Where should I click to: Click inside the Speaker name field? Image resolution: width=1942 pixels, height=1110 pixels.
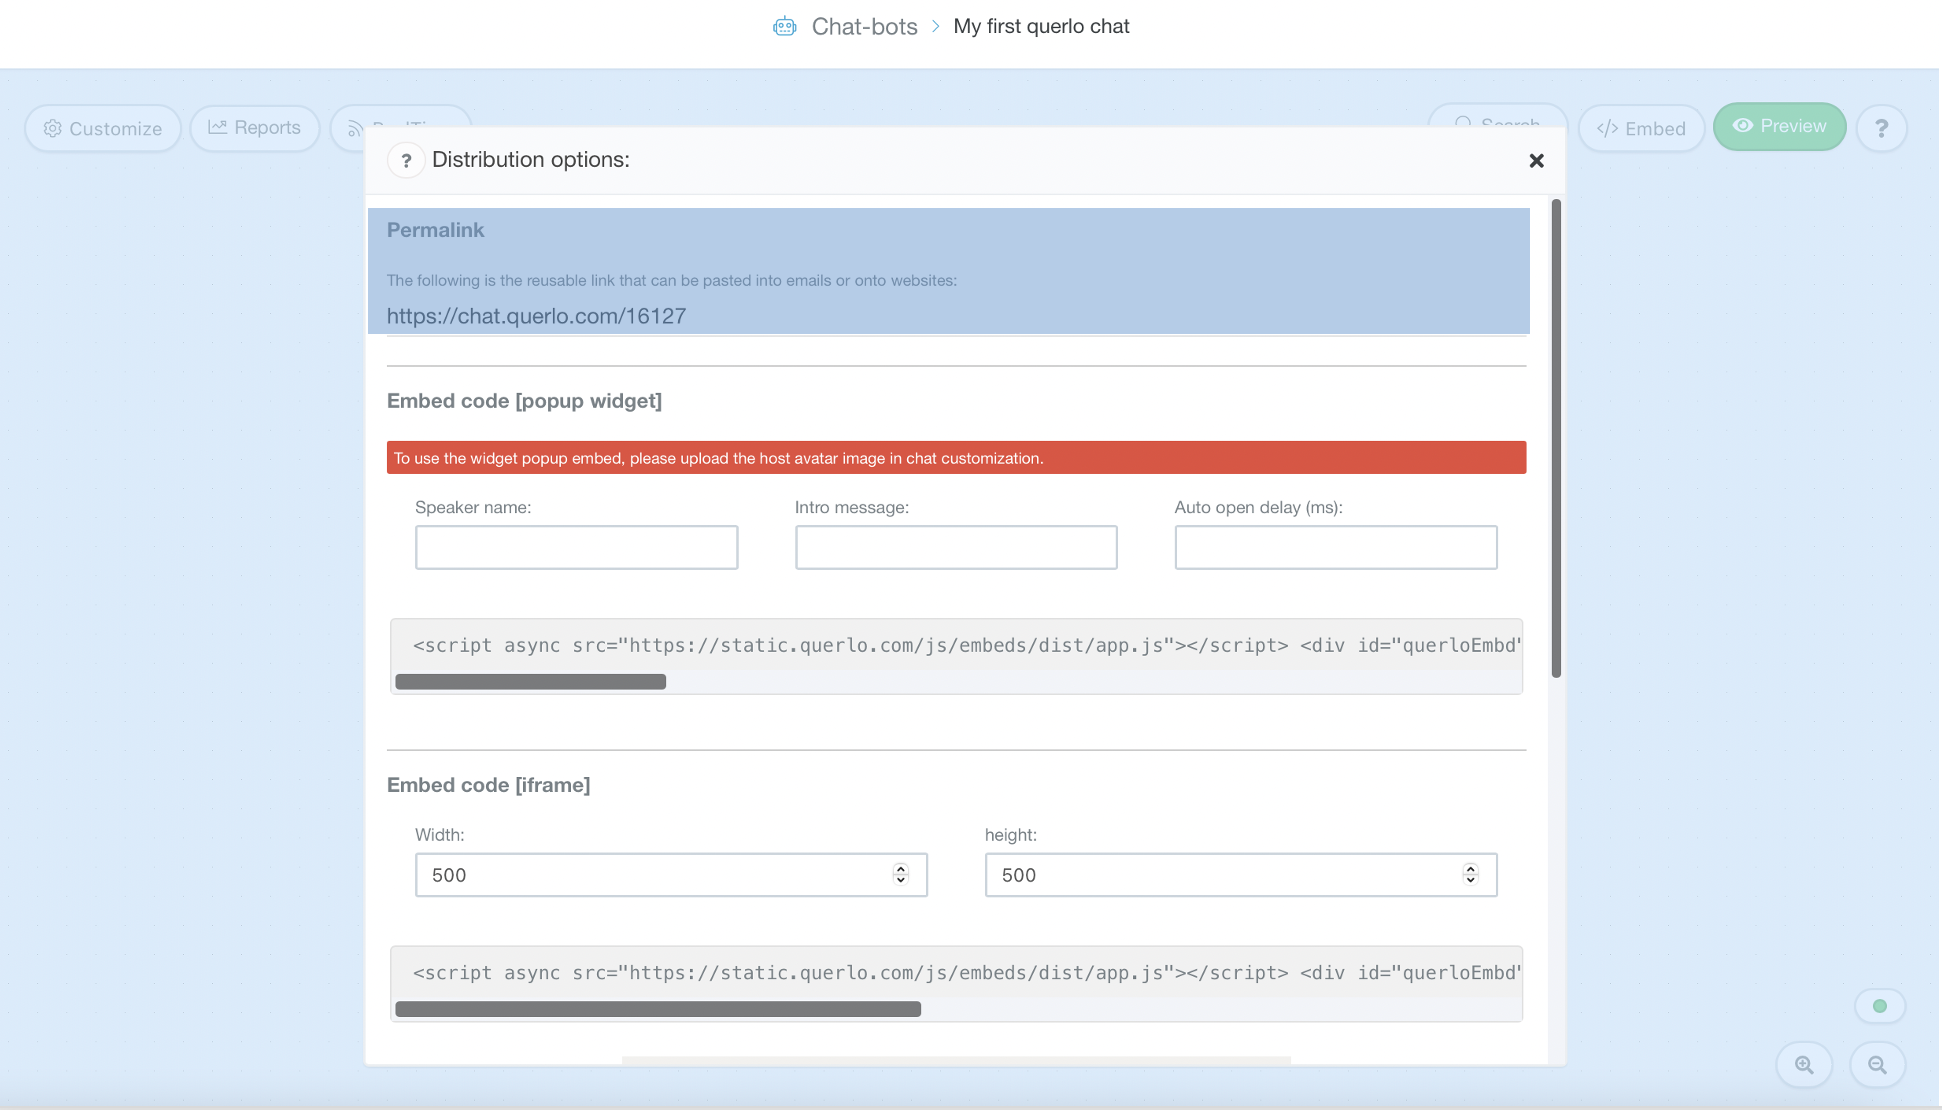point(576,547)
